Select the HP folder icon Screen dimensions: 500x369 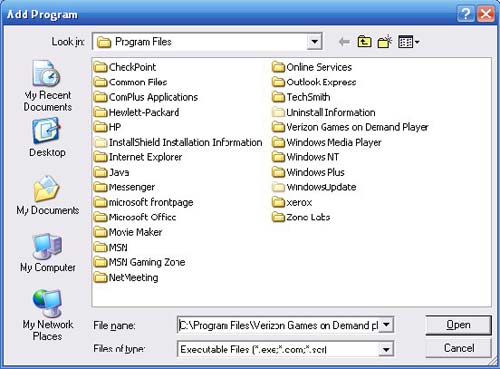(100, 127)
